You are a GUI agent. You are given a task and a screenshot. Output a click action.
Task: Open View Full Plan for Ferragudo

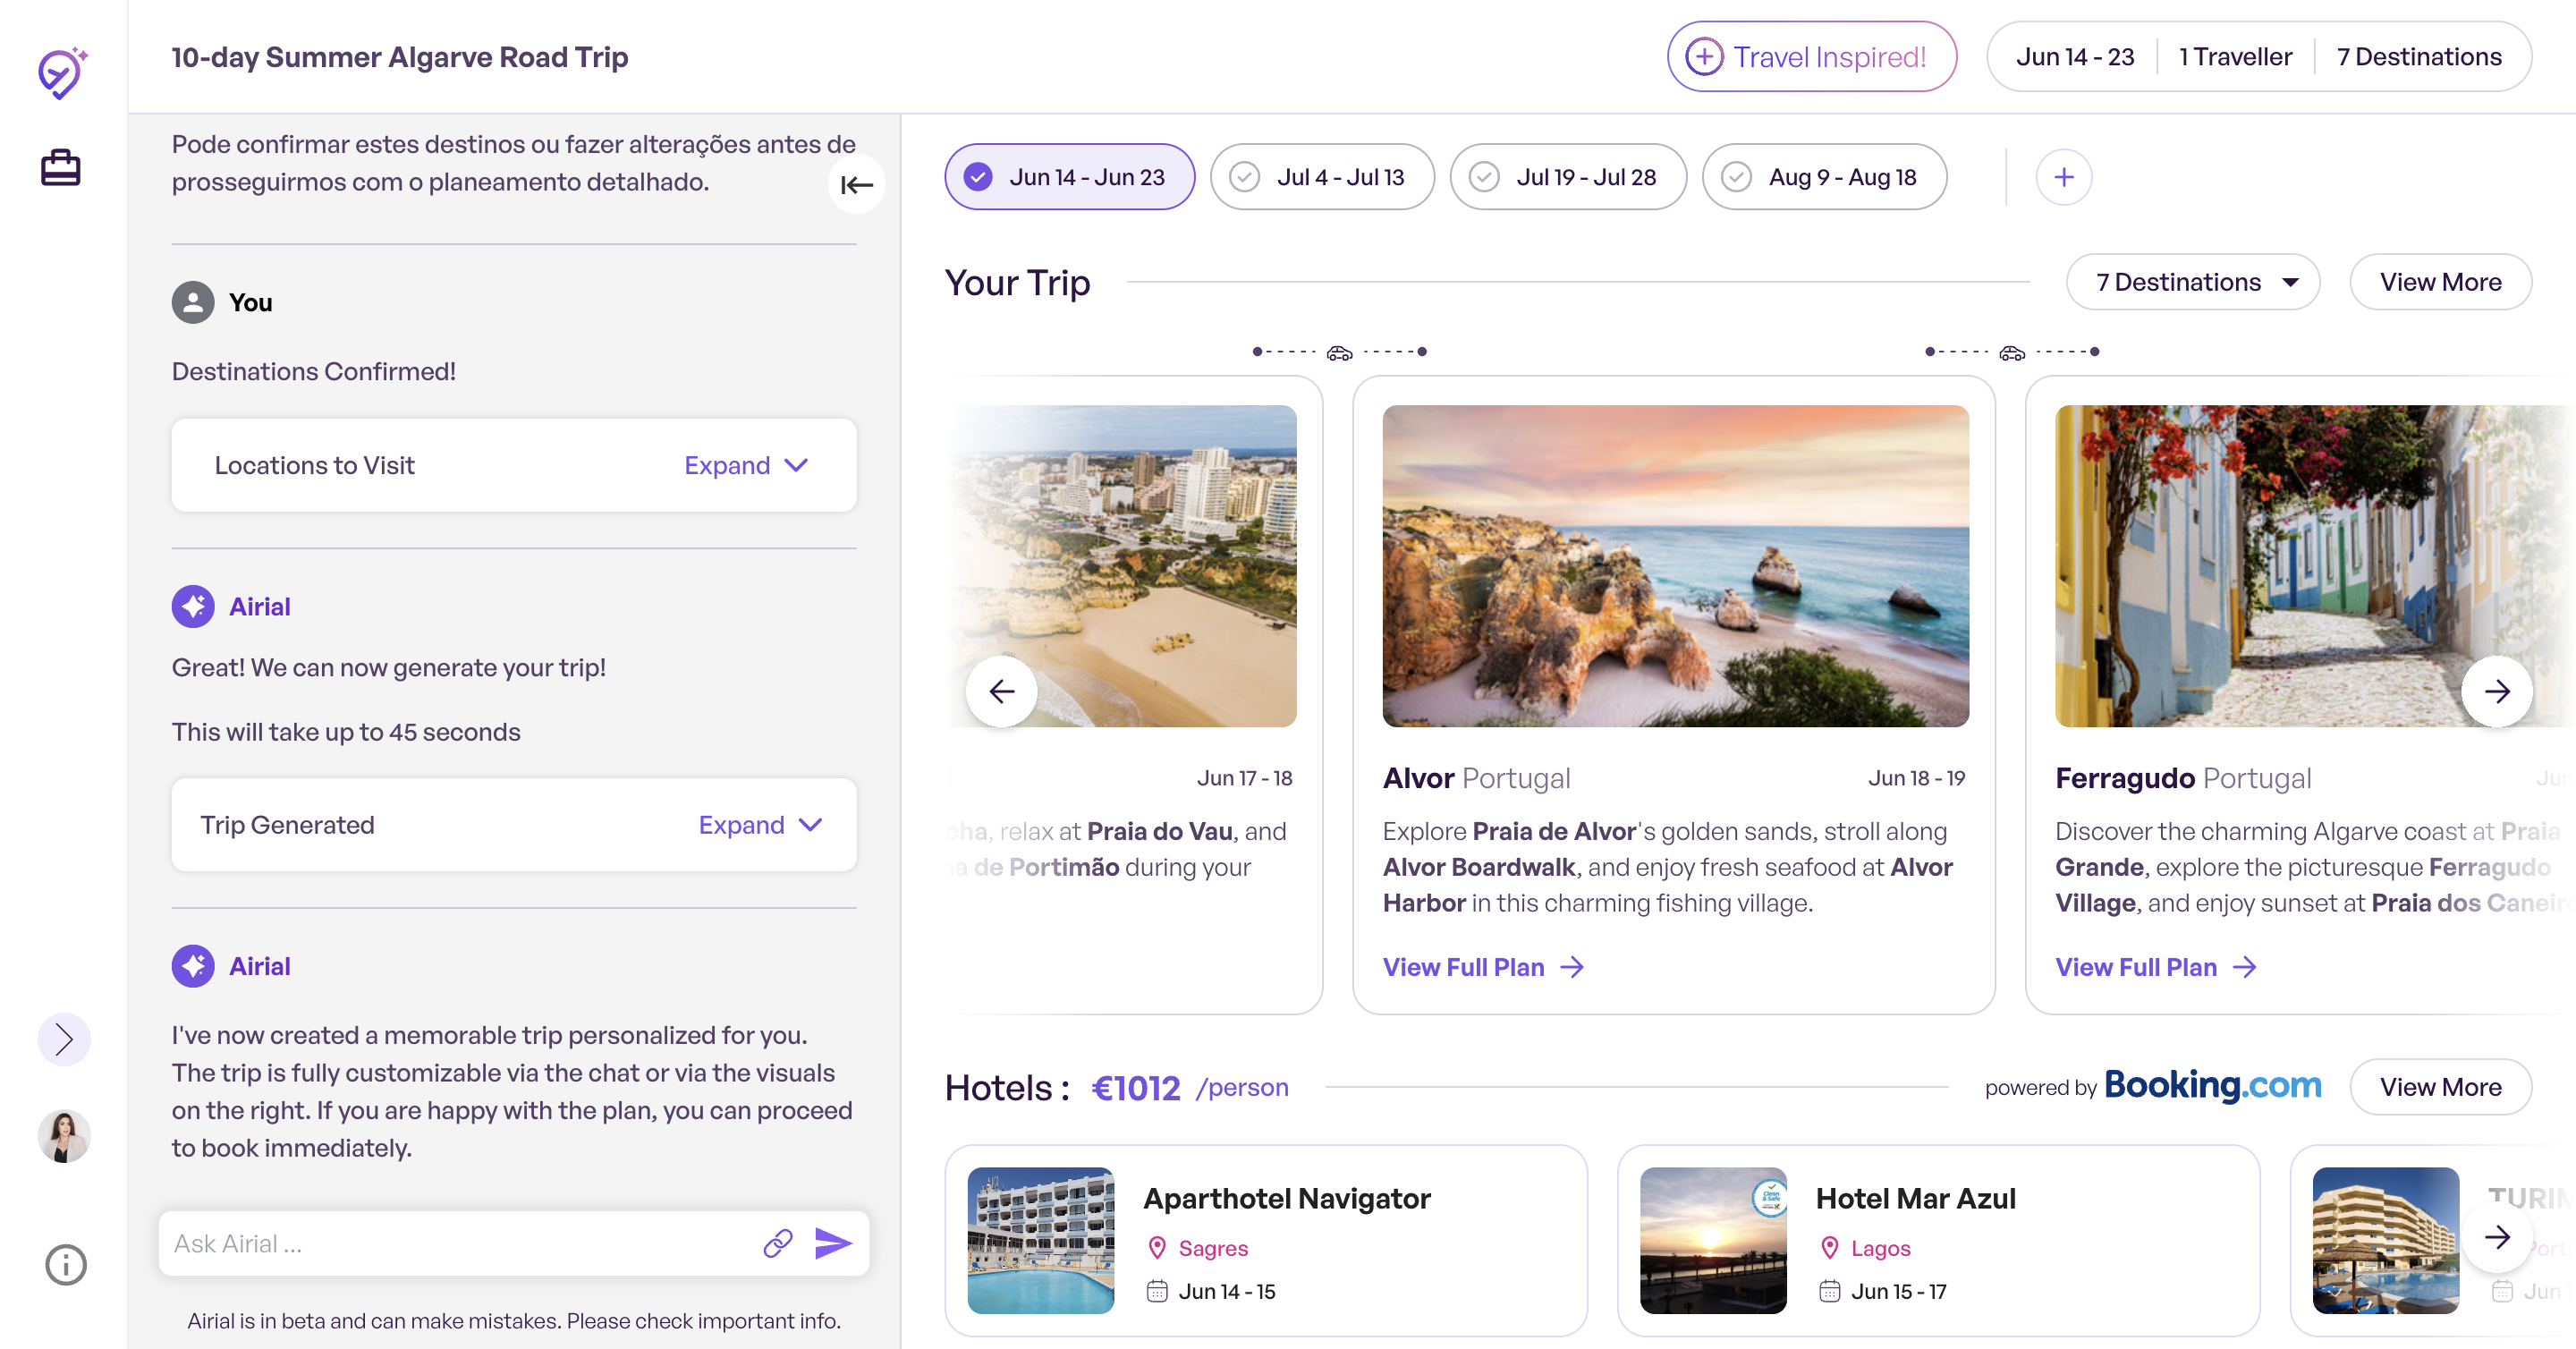(x=2156, y=967)
